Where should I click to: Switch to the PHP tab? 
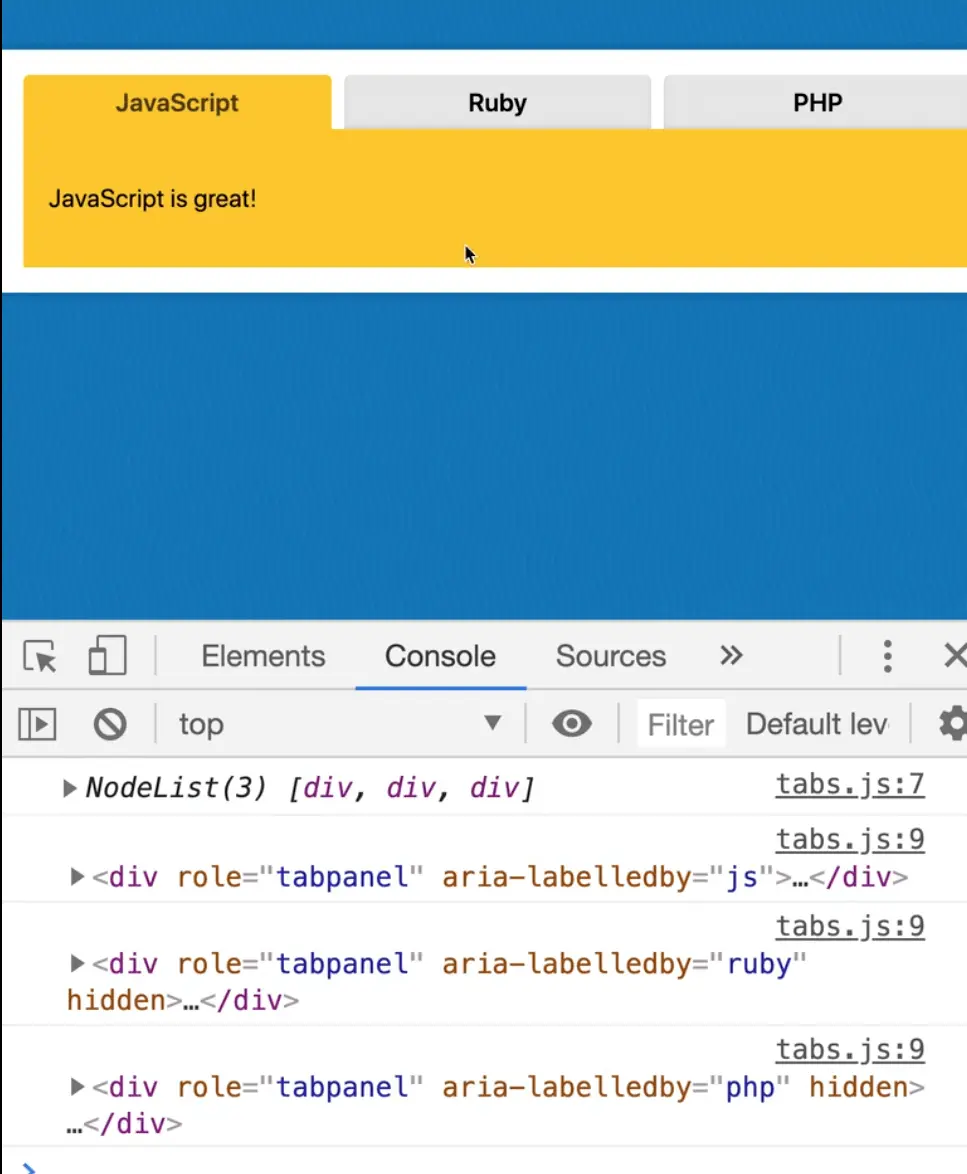pos(816,103)
